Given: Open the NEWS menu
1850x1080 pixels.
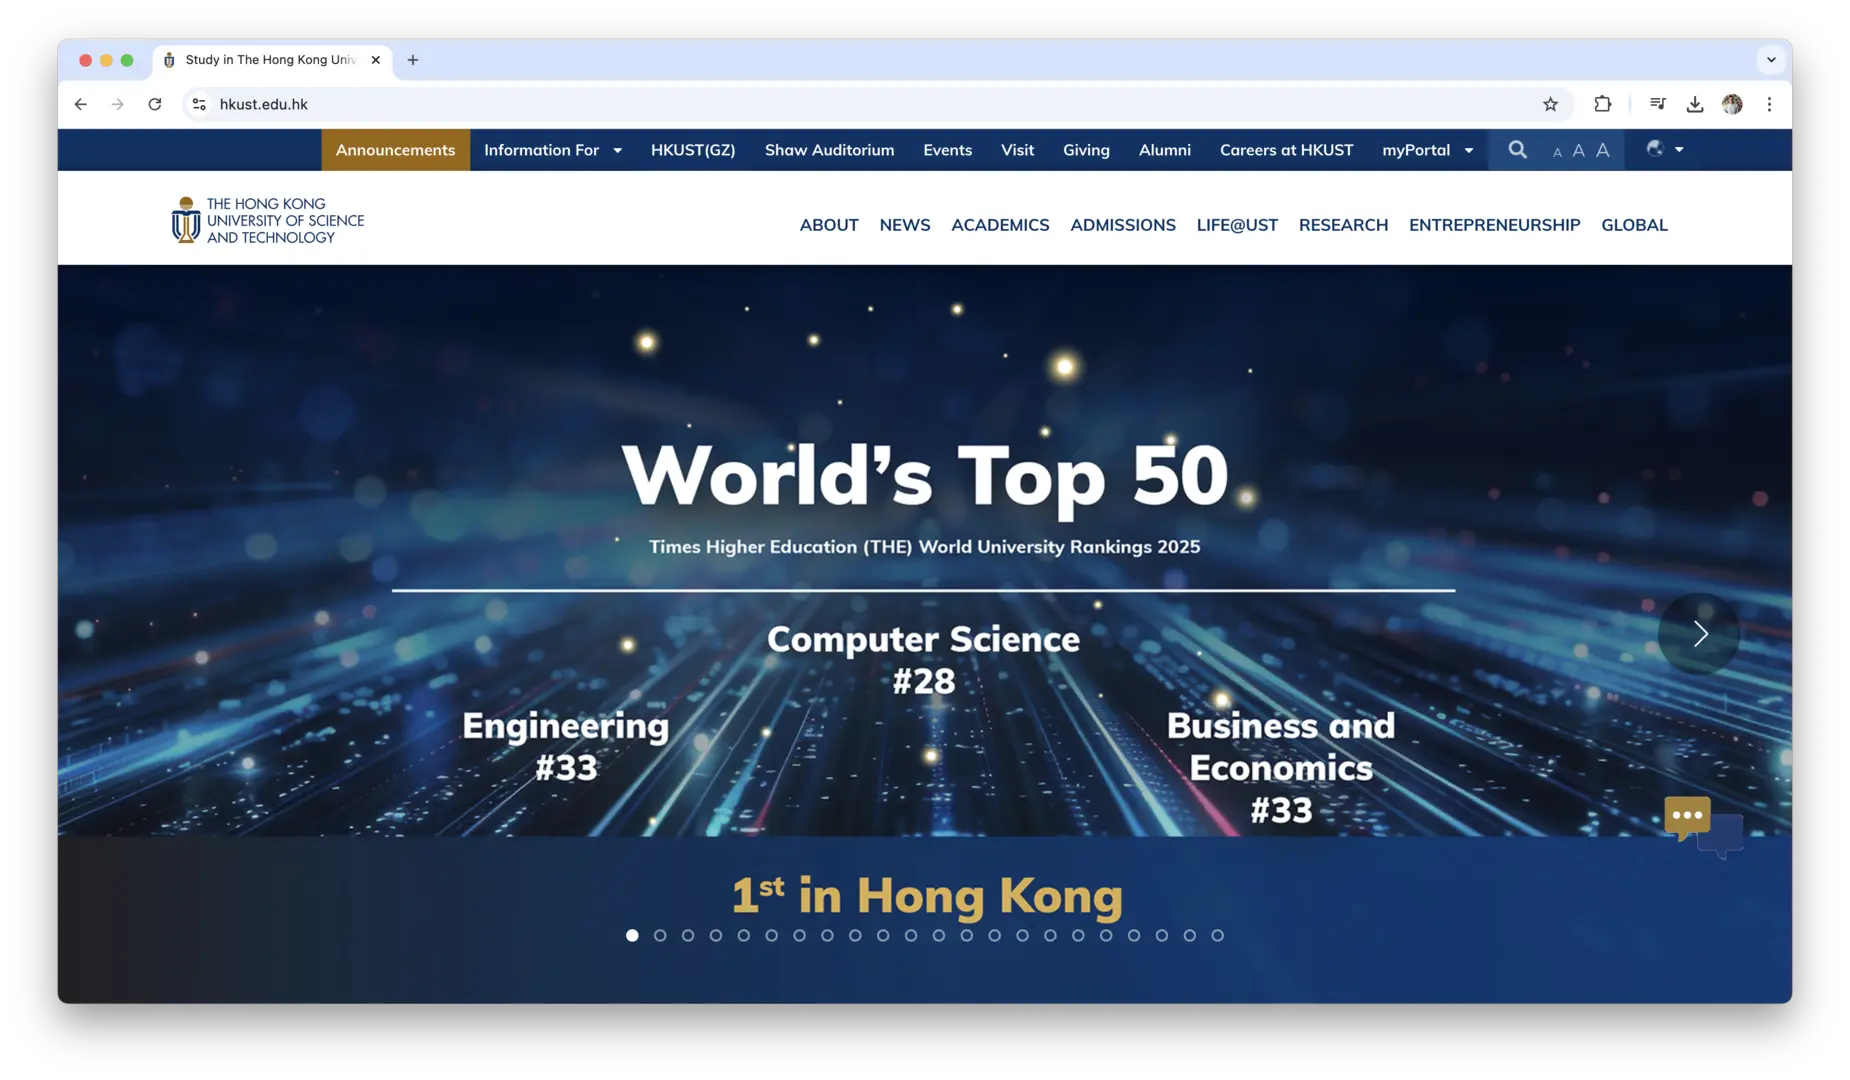Looking at the screenshot, I should pyautogui.click(x=905, y=225).
